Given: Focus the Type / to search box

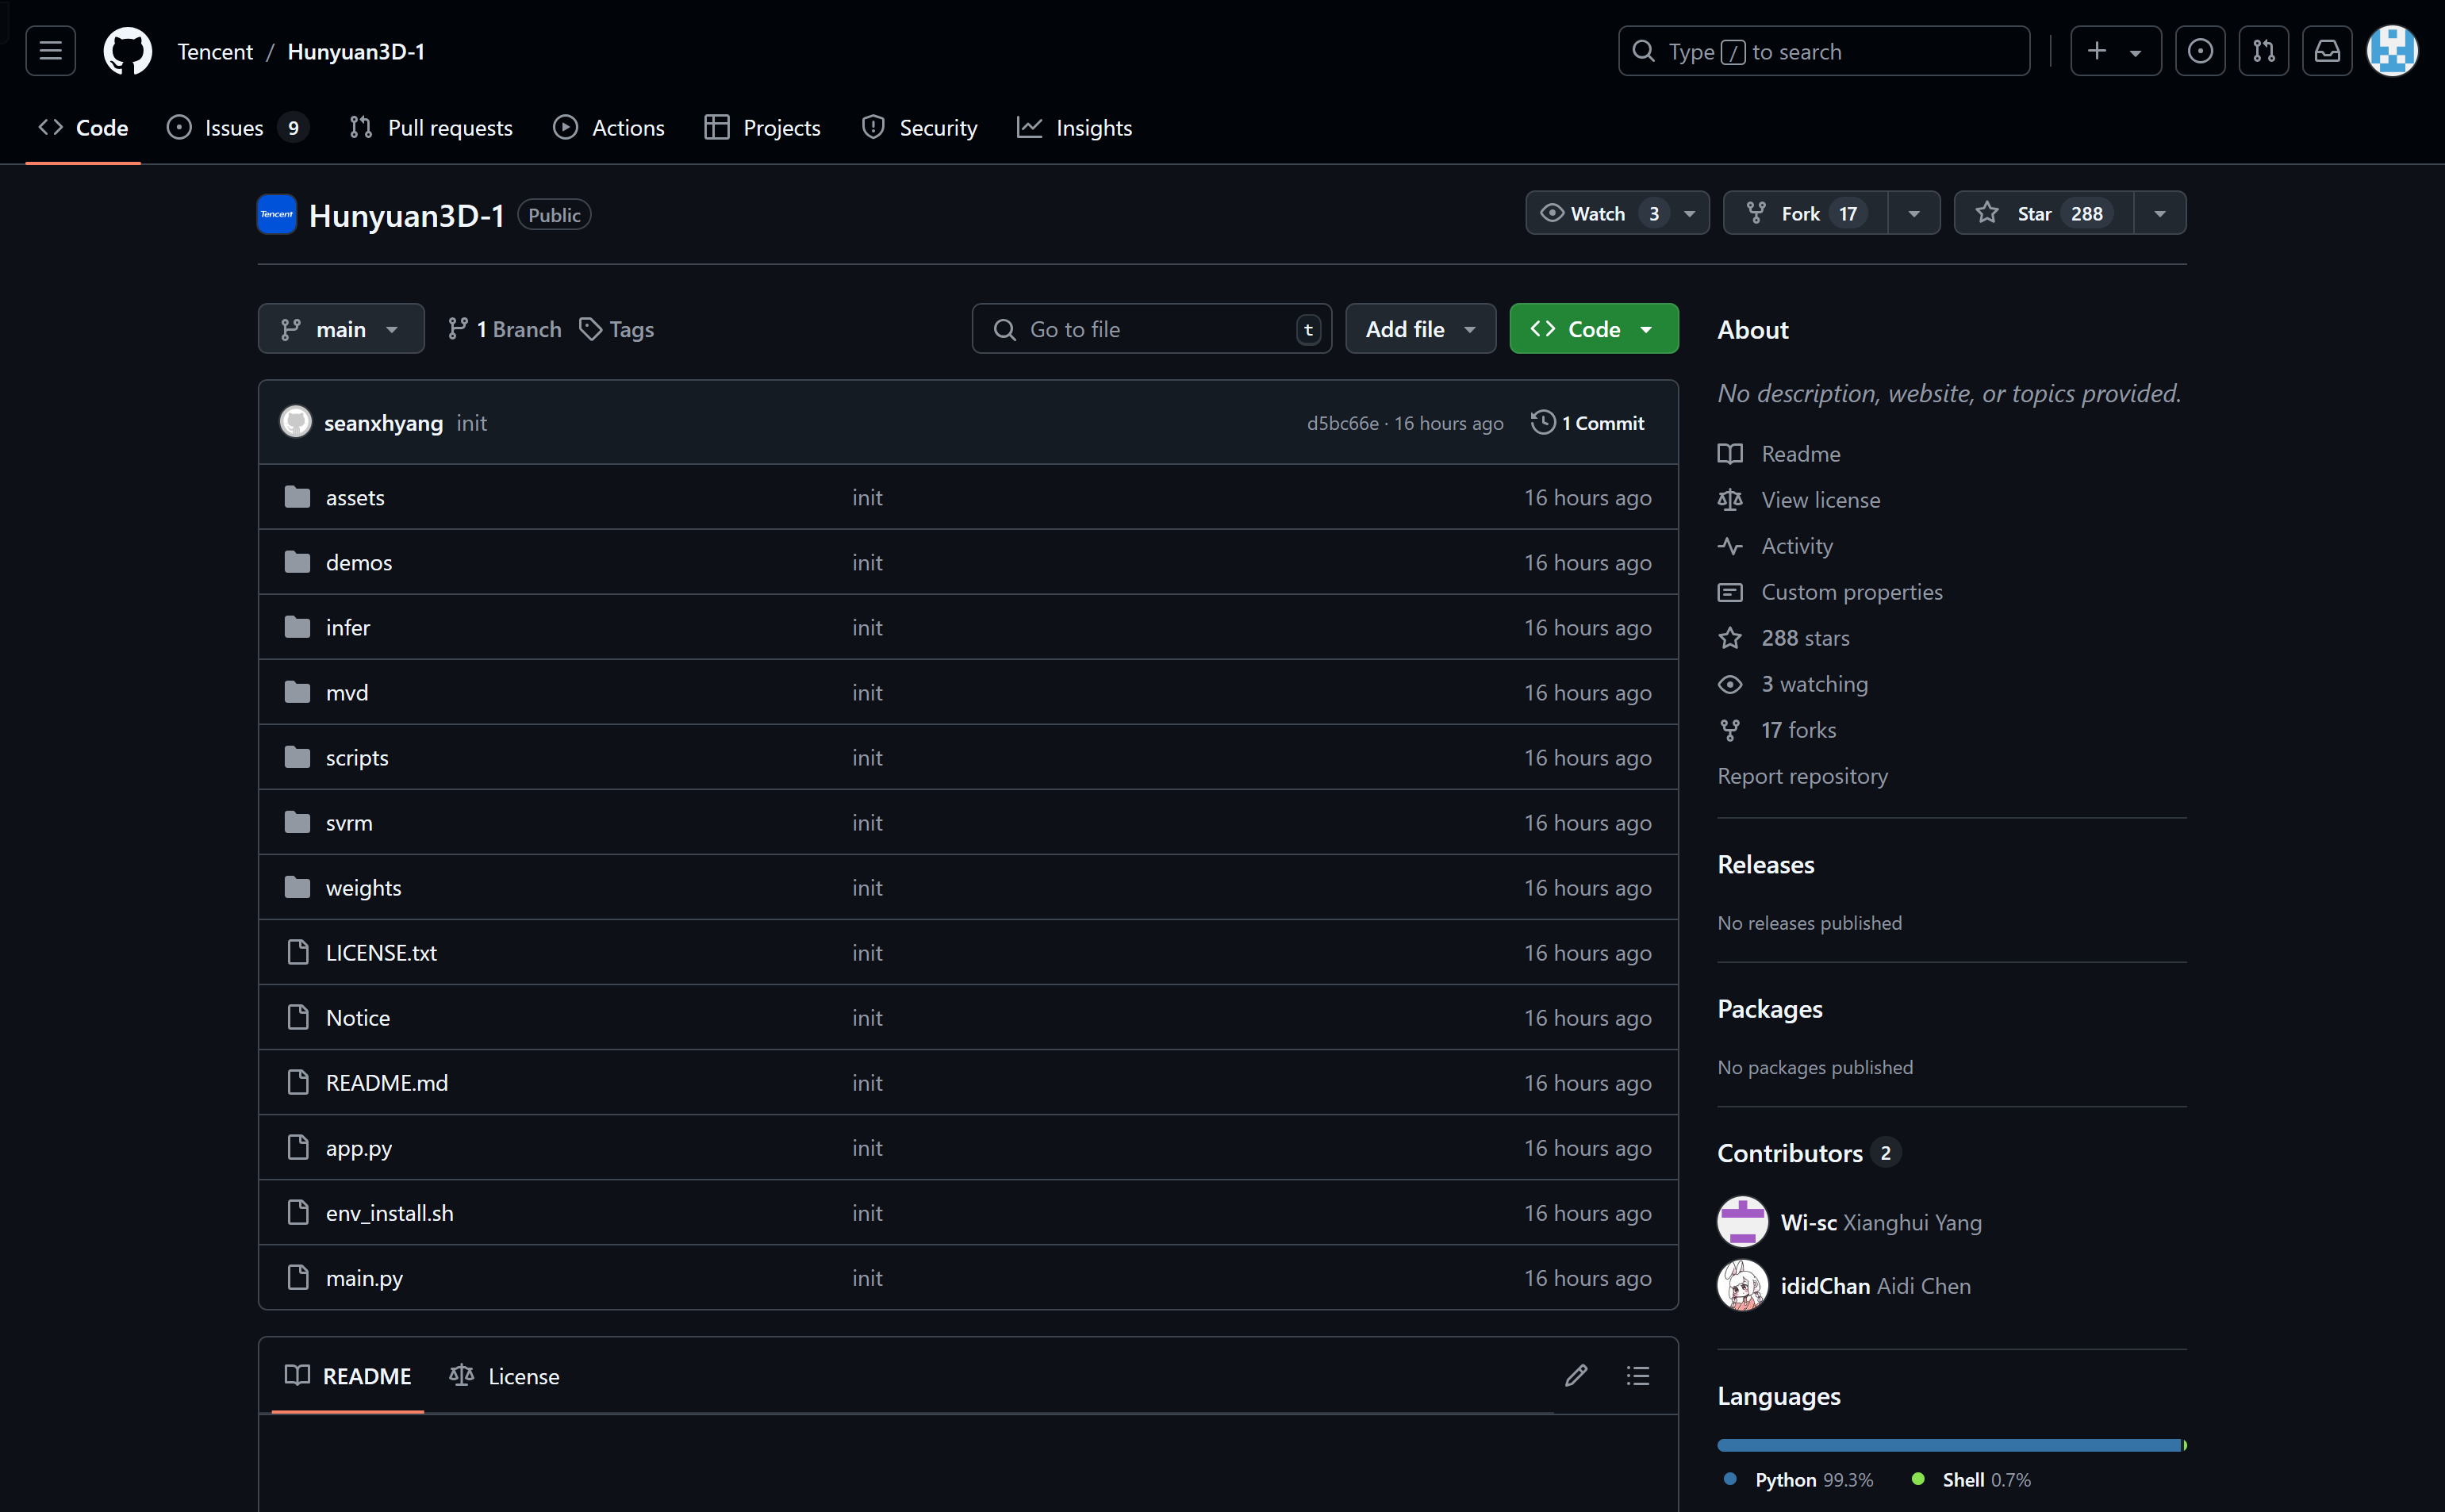Looking at the screenshot, I should tap(1824, 51).
